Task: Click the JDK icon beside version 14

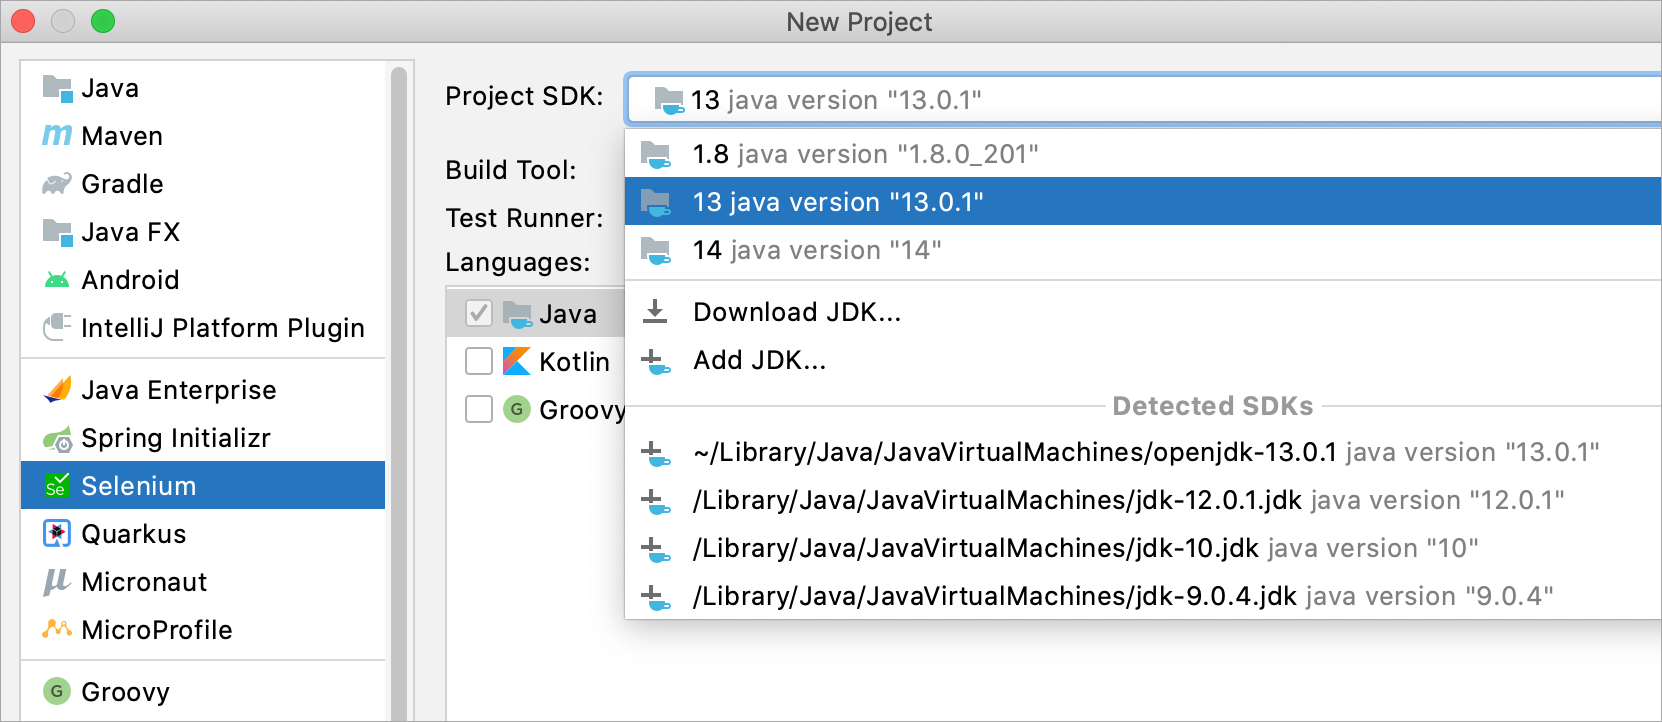Action: 656,251
